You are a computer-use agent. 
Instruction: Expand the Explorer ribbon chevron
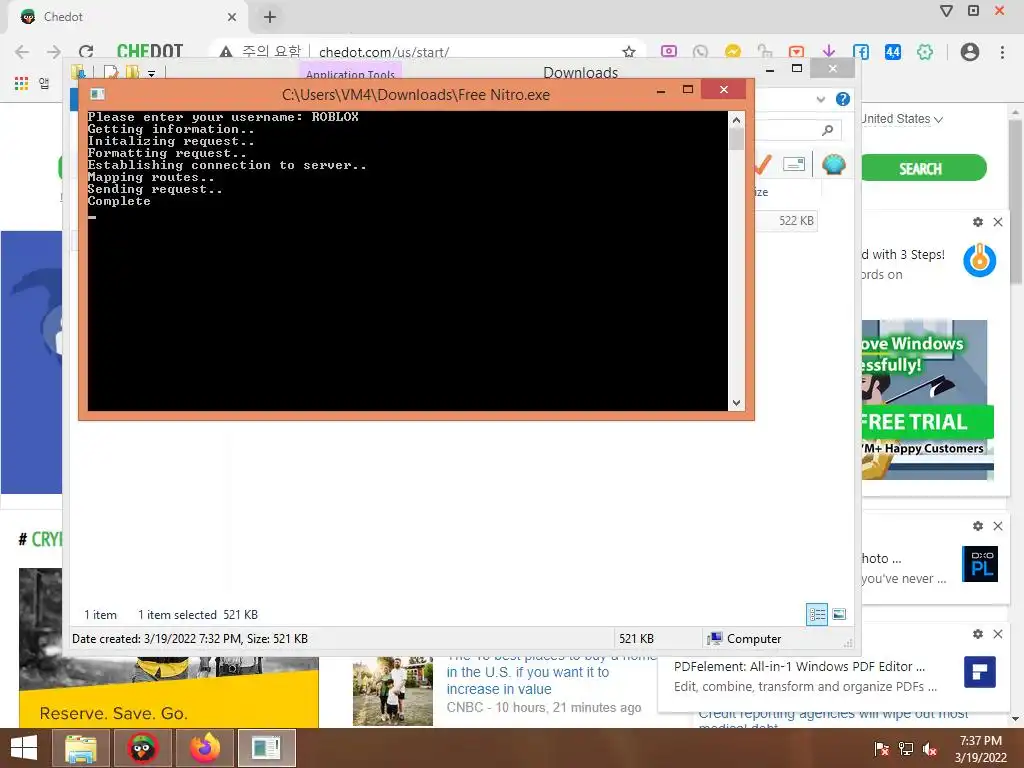(x=821, y=99)
